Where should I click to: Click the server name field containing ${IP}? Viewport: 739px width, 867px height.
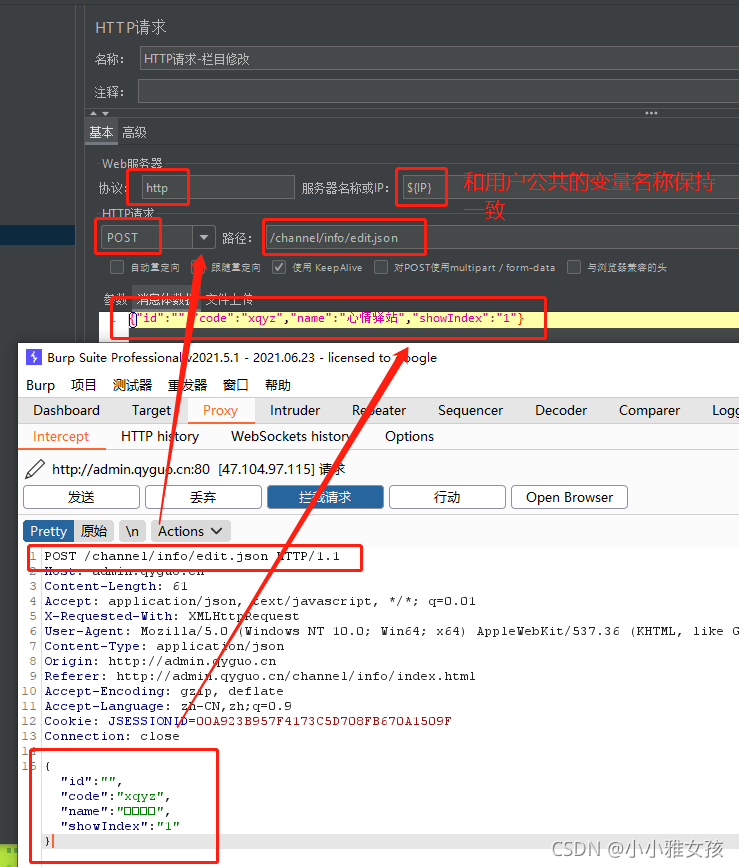click(x=570, y=187)
